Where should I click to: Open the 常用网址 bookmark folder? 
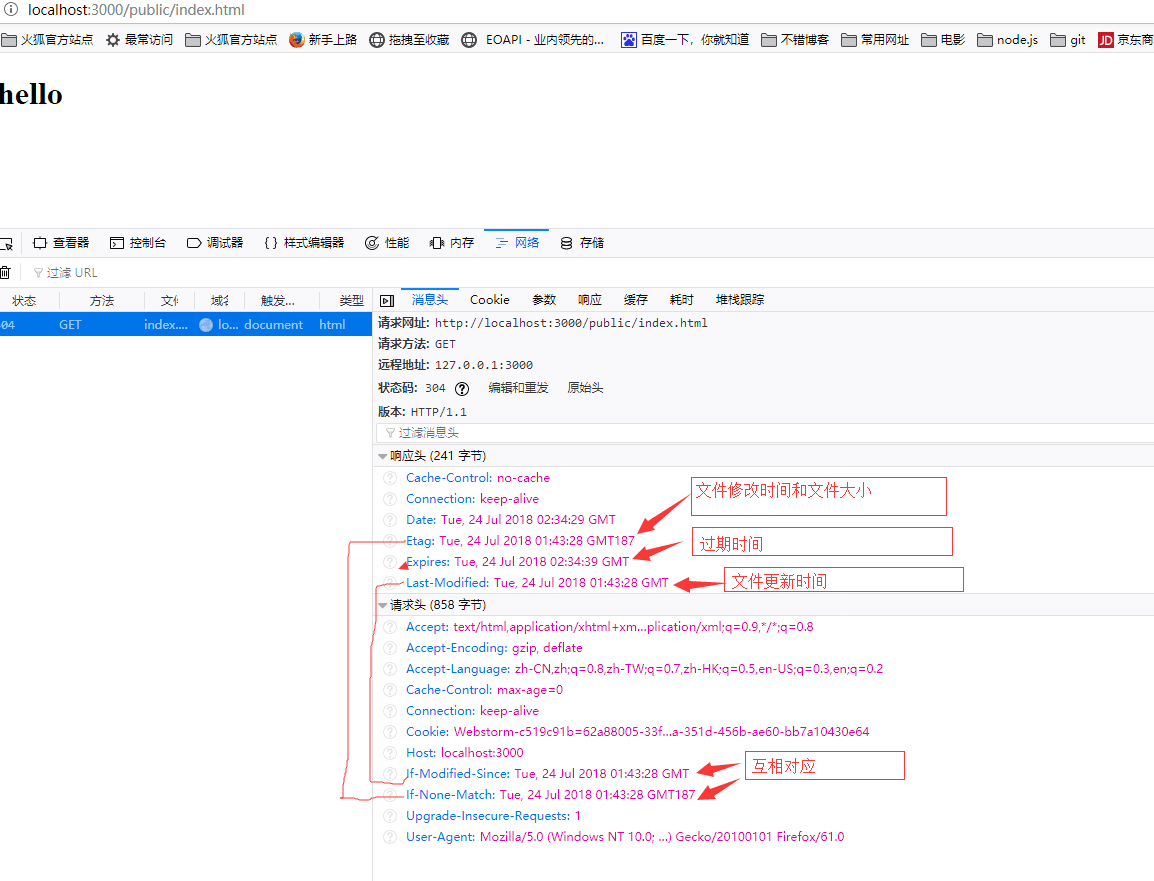[x=875, y=40]
